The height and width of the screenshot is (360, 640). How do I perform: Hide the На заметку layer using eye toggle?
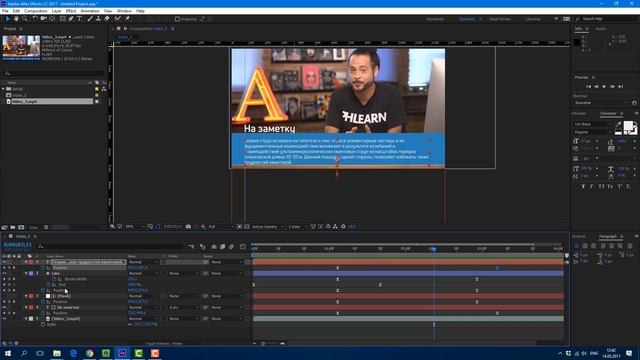[x=4, y=307]
